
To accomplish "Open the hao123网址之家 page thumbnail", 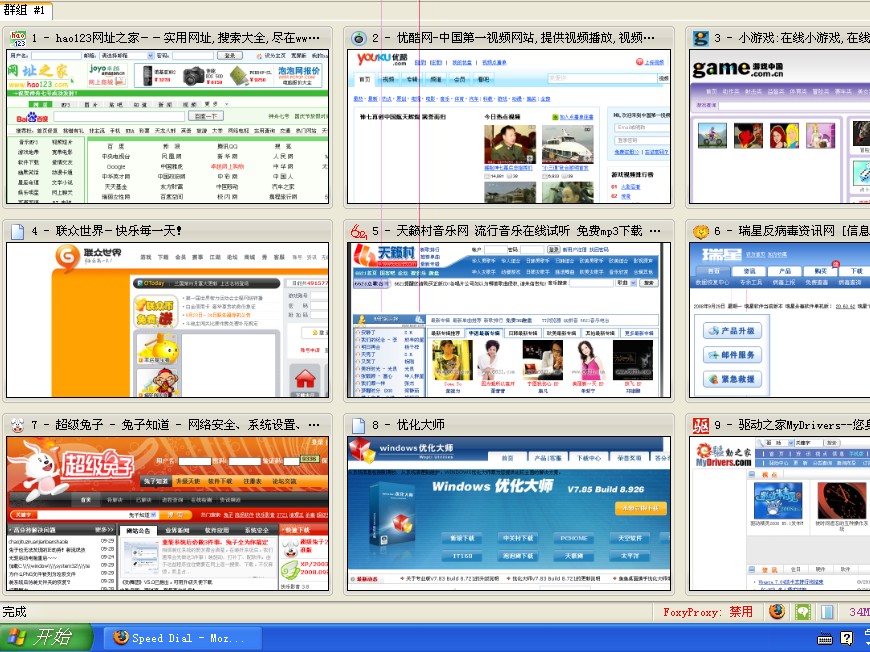I will (168, 127).
